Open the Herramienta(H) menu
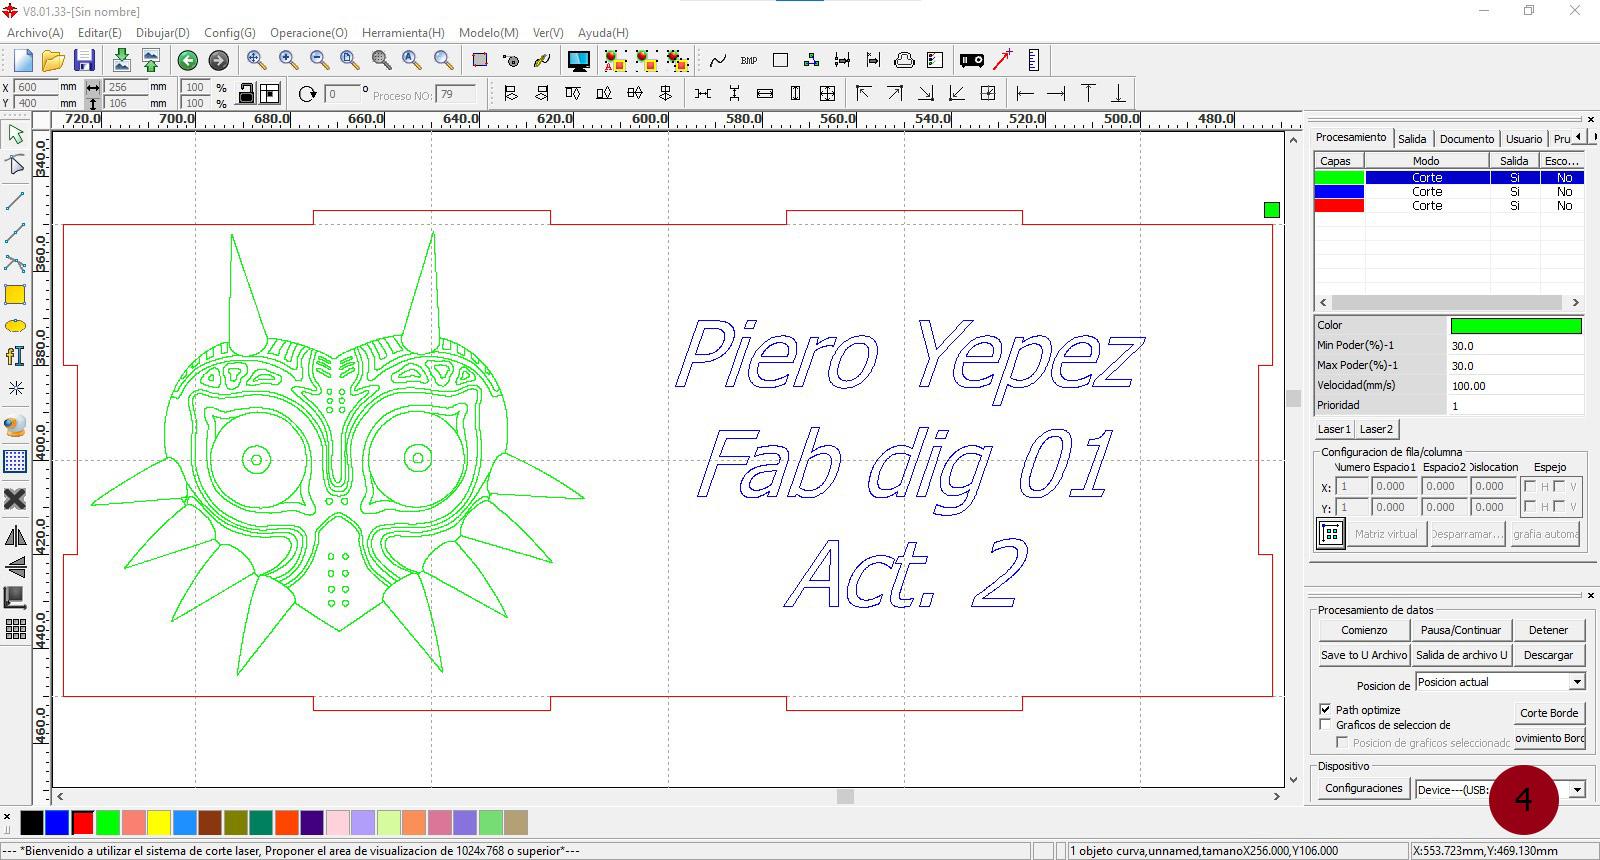Viewport: 1600px width, 860px height. (403, 33)
